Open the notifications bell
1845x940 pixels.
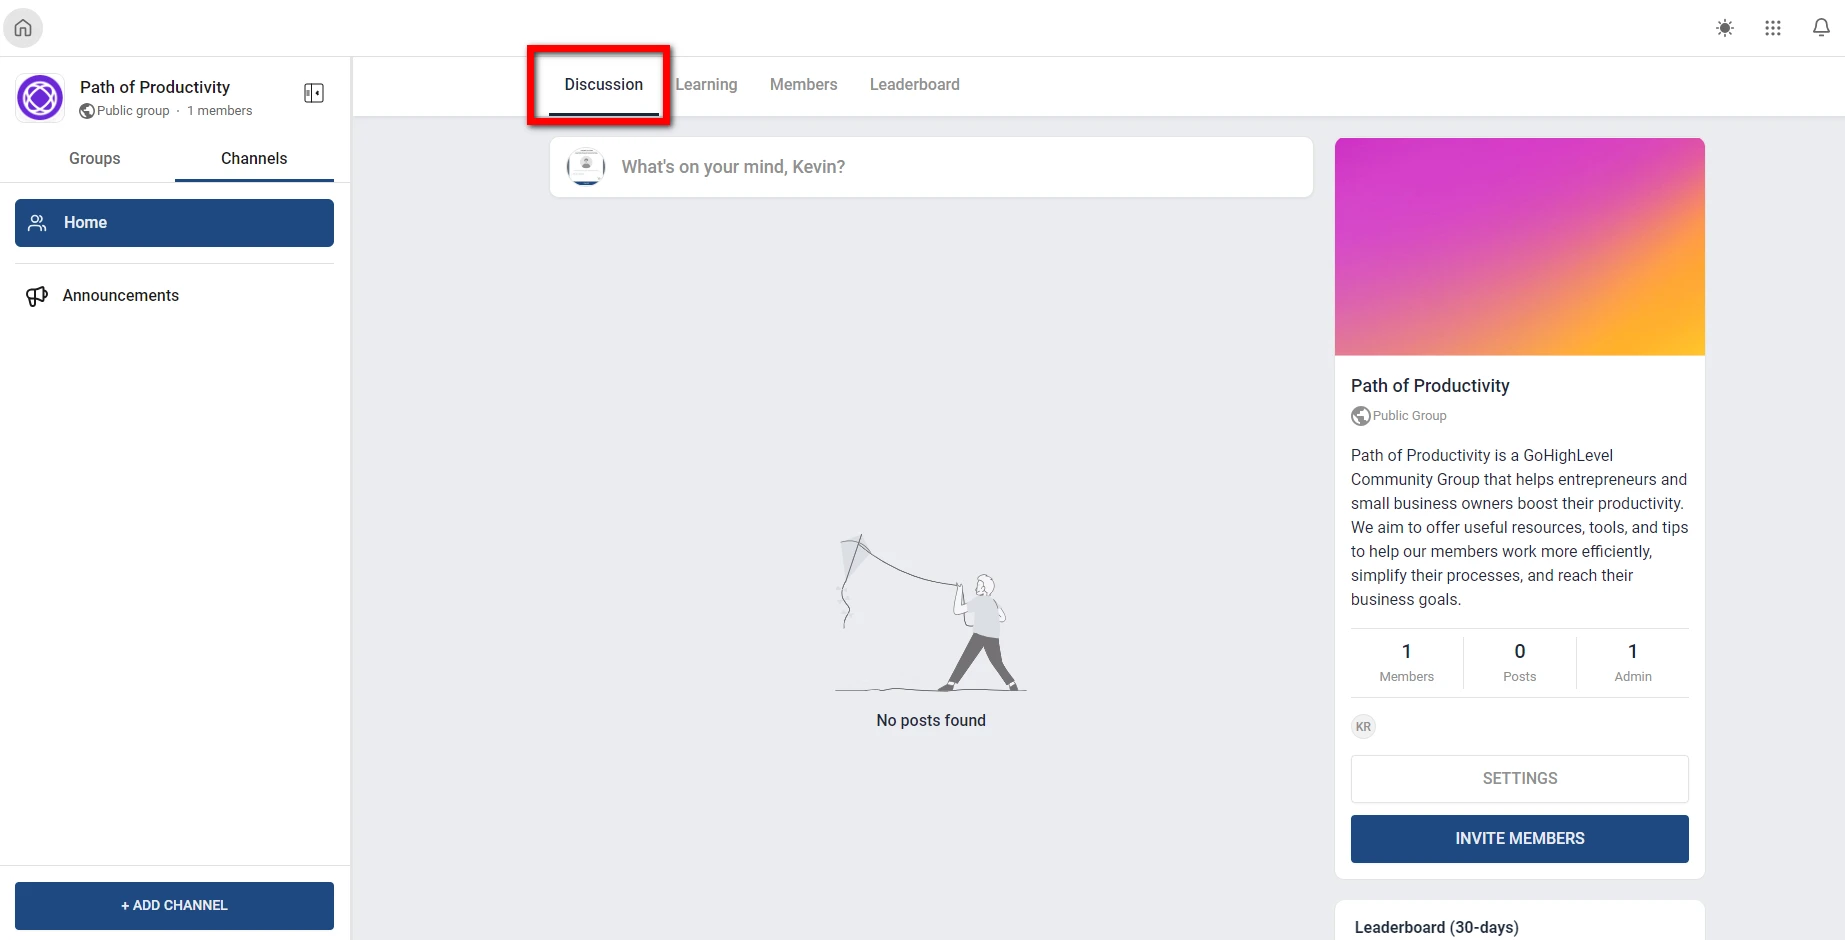tap(1821, 28)
